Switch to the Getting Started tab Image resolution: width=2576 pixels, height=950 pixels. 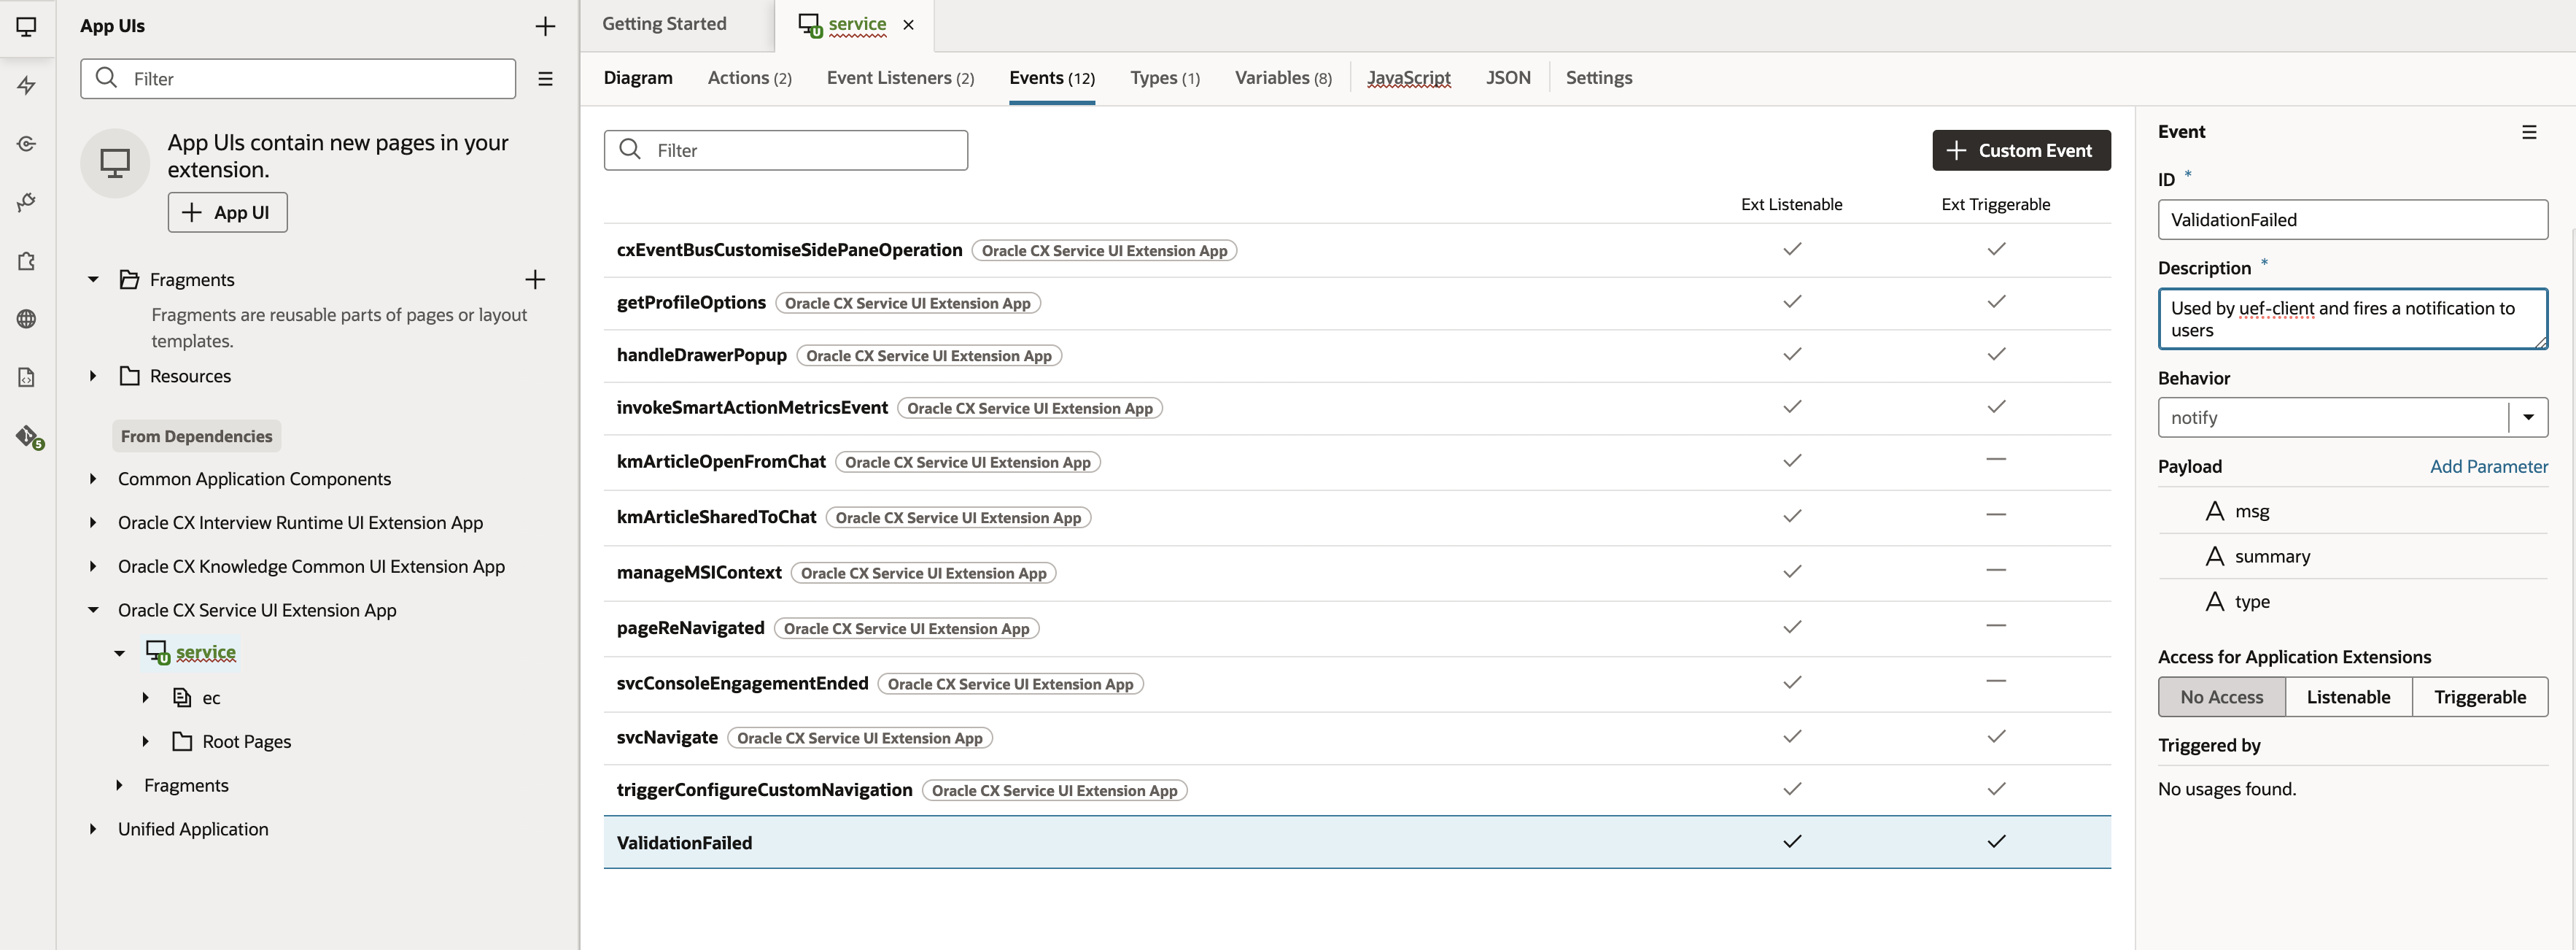click(664, 23)
